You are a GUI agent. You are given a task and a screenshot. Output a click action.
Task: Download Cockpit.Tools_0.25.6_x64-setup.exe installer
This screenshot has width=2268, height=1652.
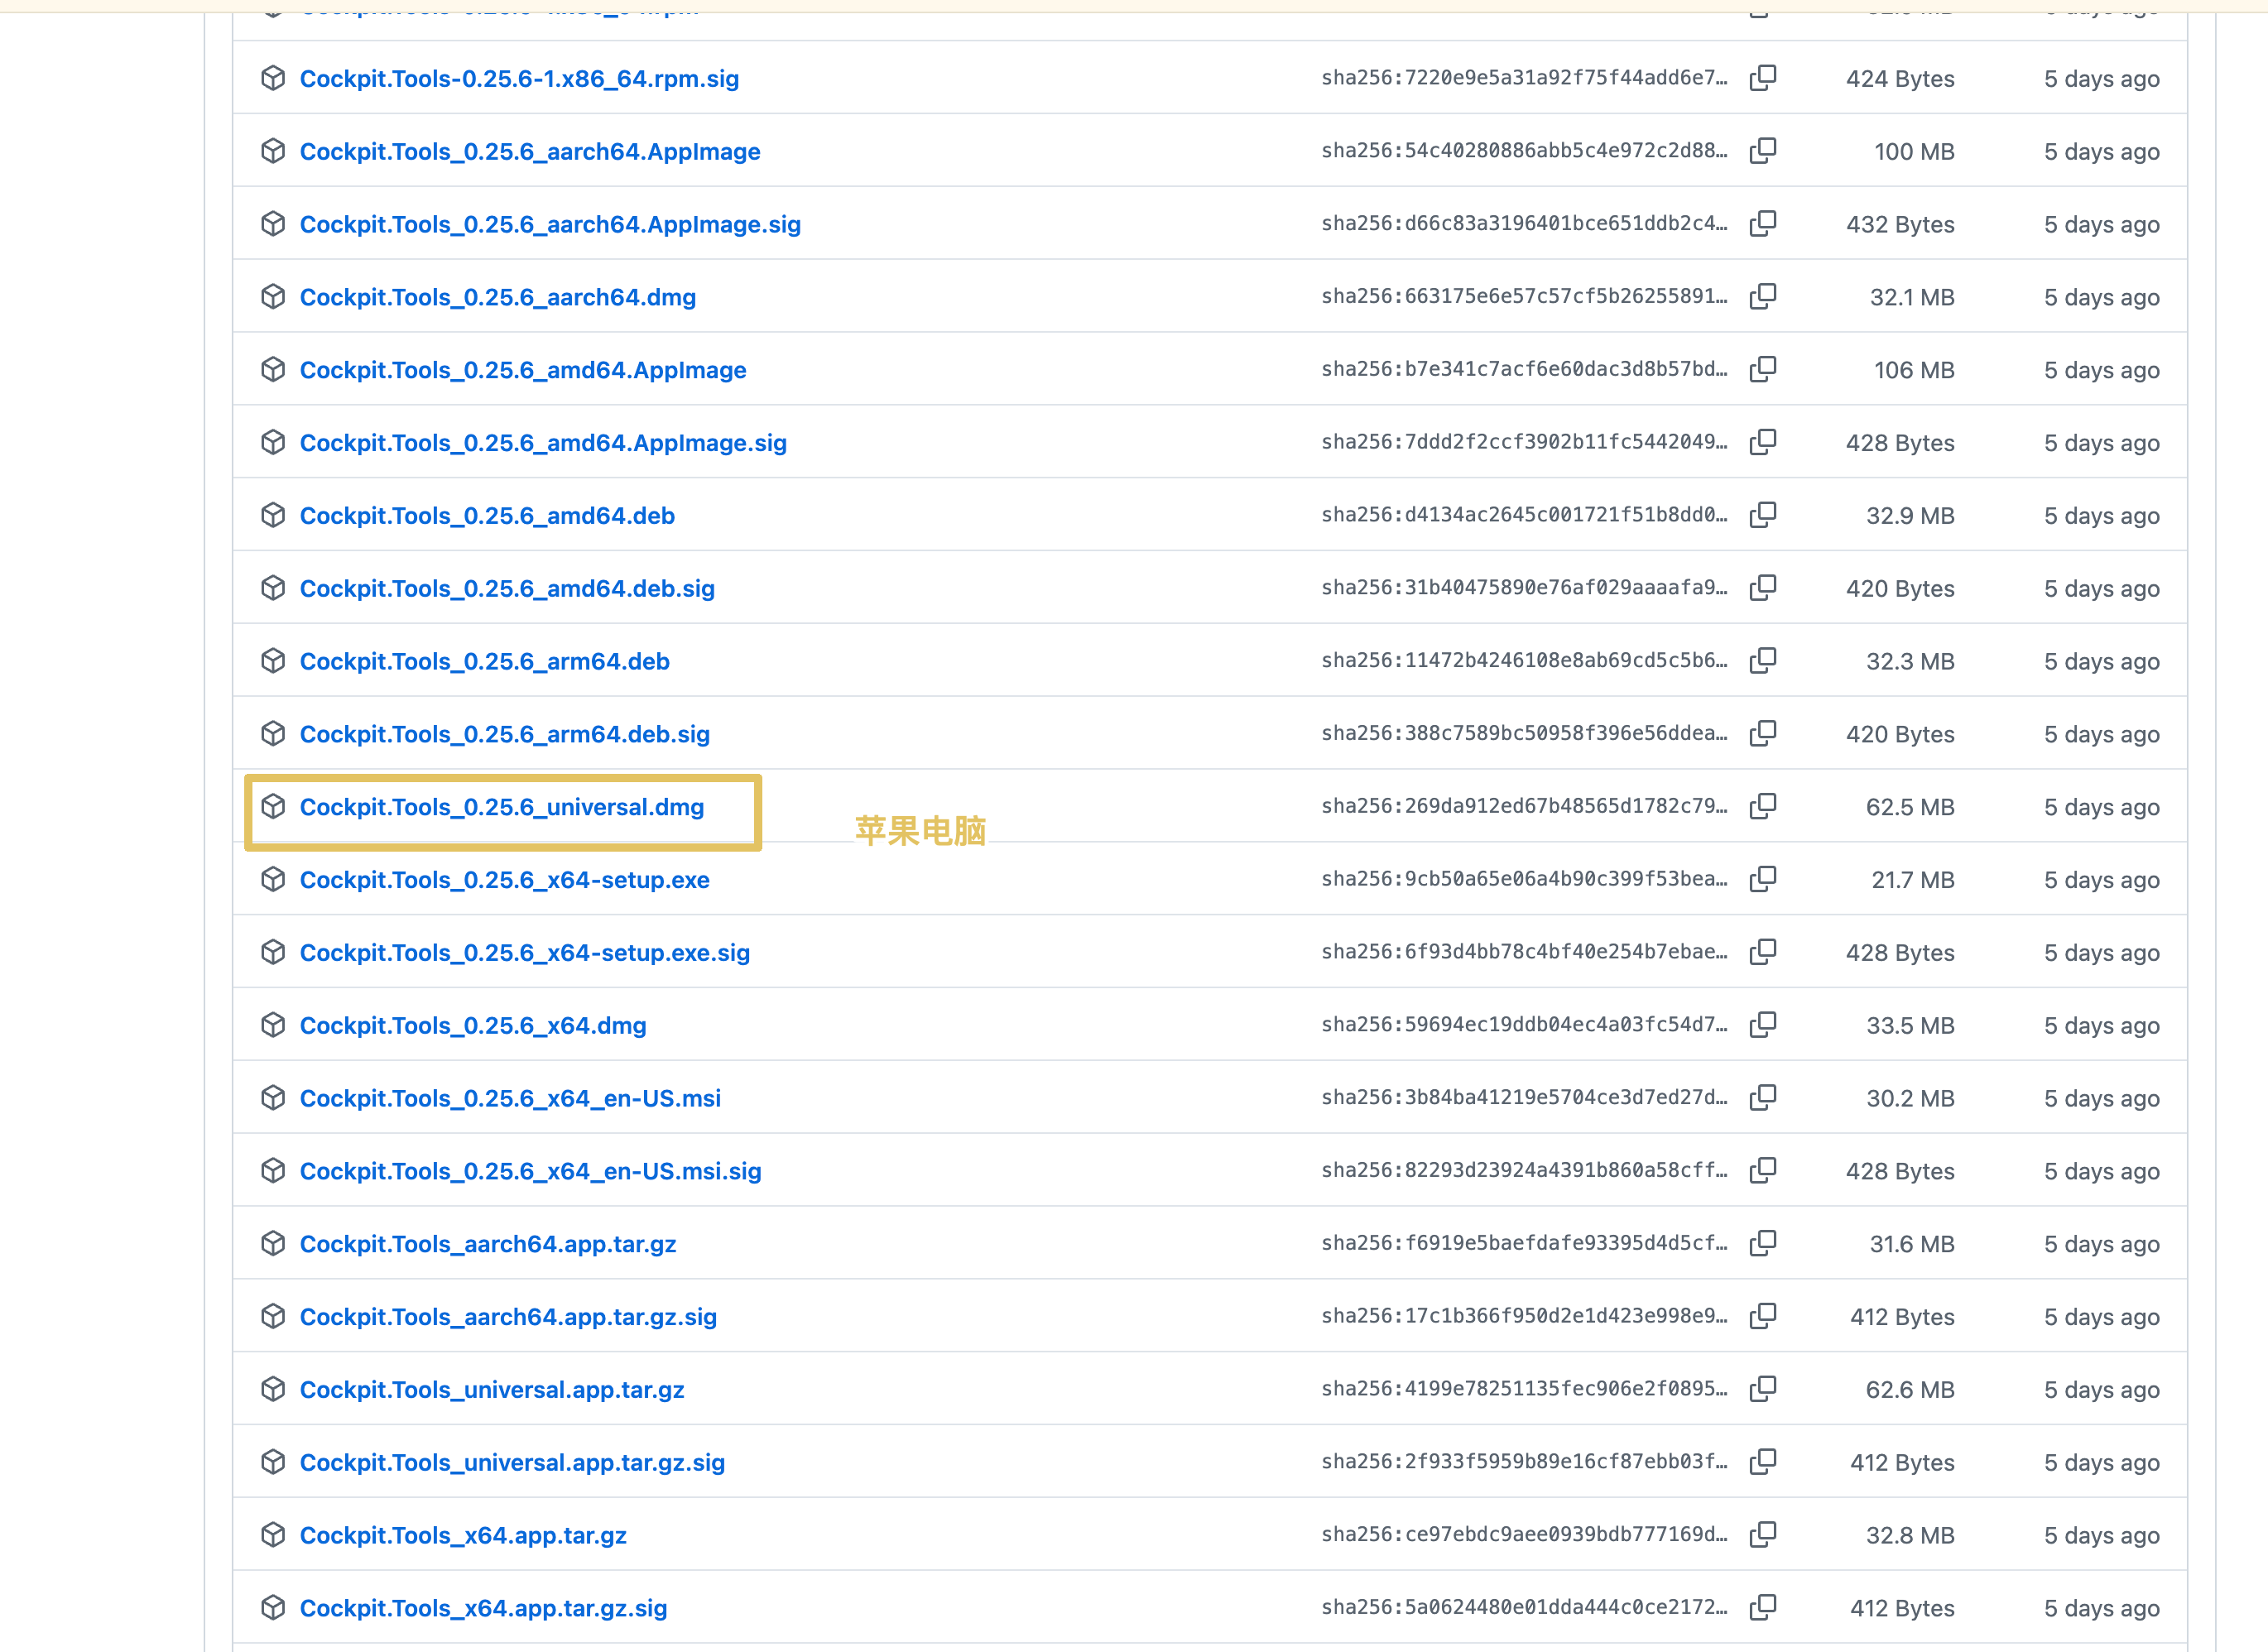(505, 880)
